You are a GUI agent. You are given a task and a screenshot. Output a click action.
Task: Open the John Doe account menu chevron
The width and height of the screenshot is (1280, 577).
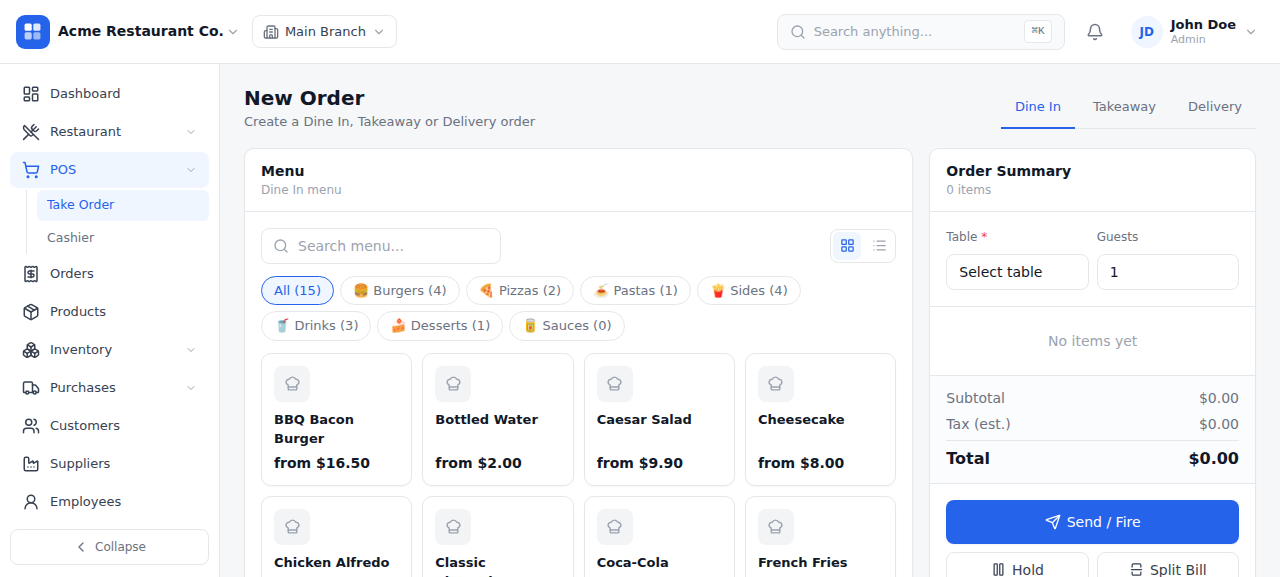[1250, 32]
